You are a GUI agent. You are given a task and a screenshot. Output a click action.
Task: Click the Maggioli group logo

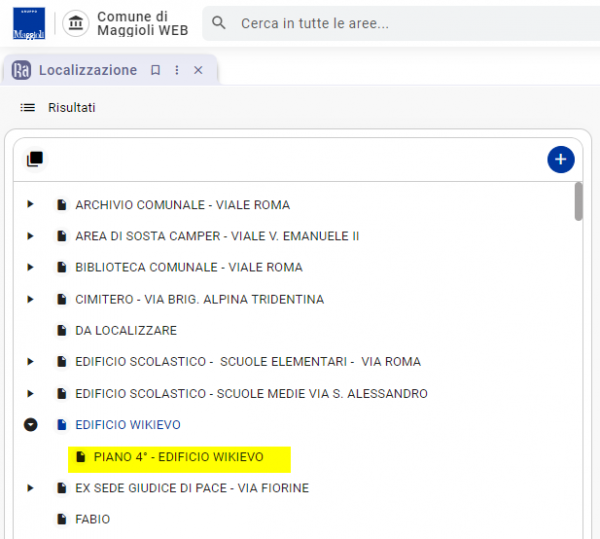(x=29, y=23)
